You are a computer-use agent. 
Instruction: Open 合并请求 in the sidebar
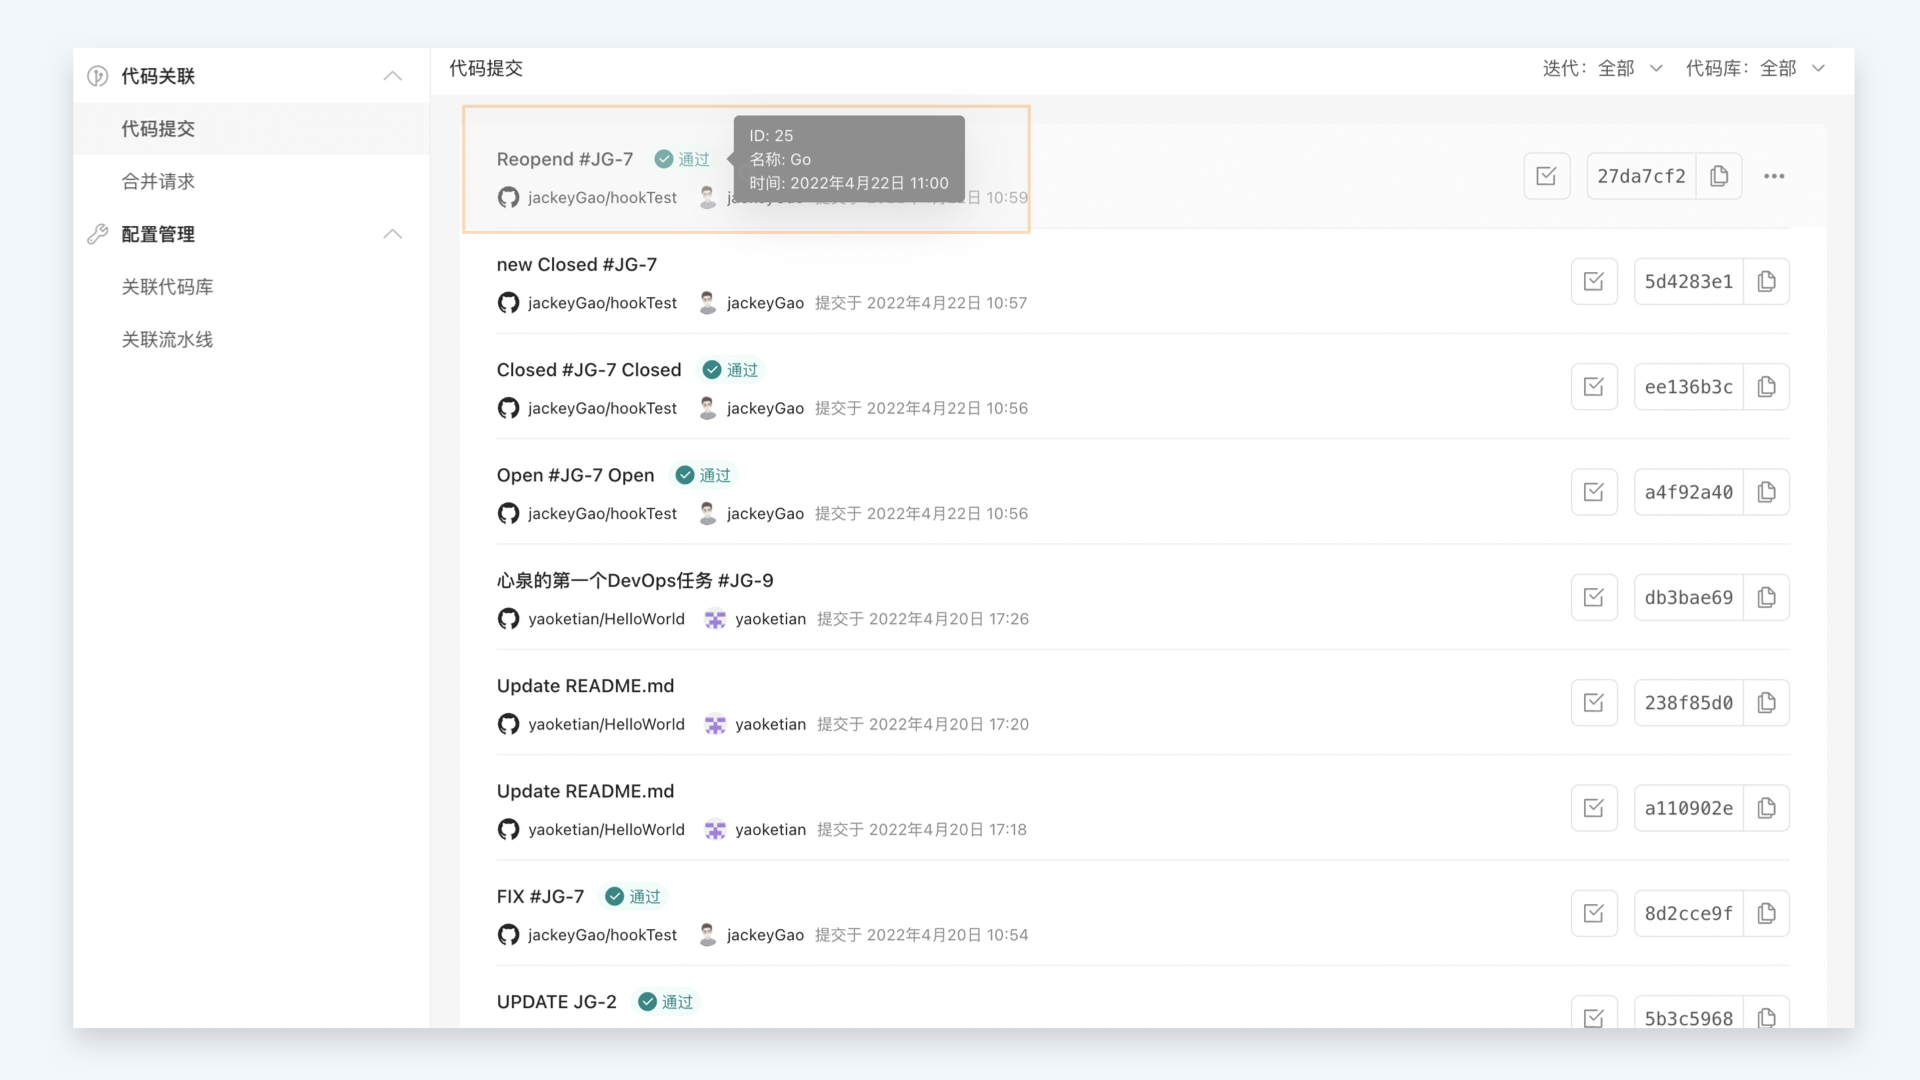click(158, 182)
